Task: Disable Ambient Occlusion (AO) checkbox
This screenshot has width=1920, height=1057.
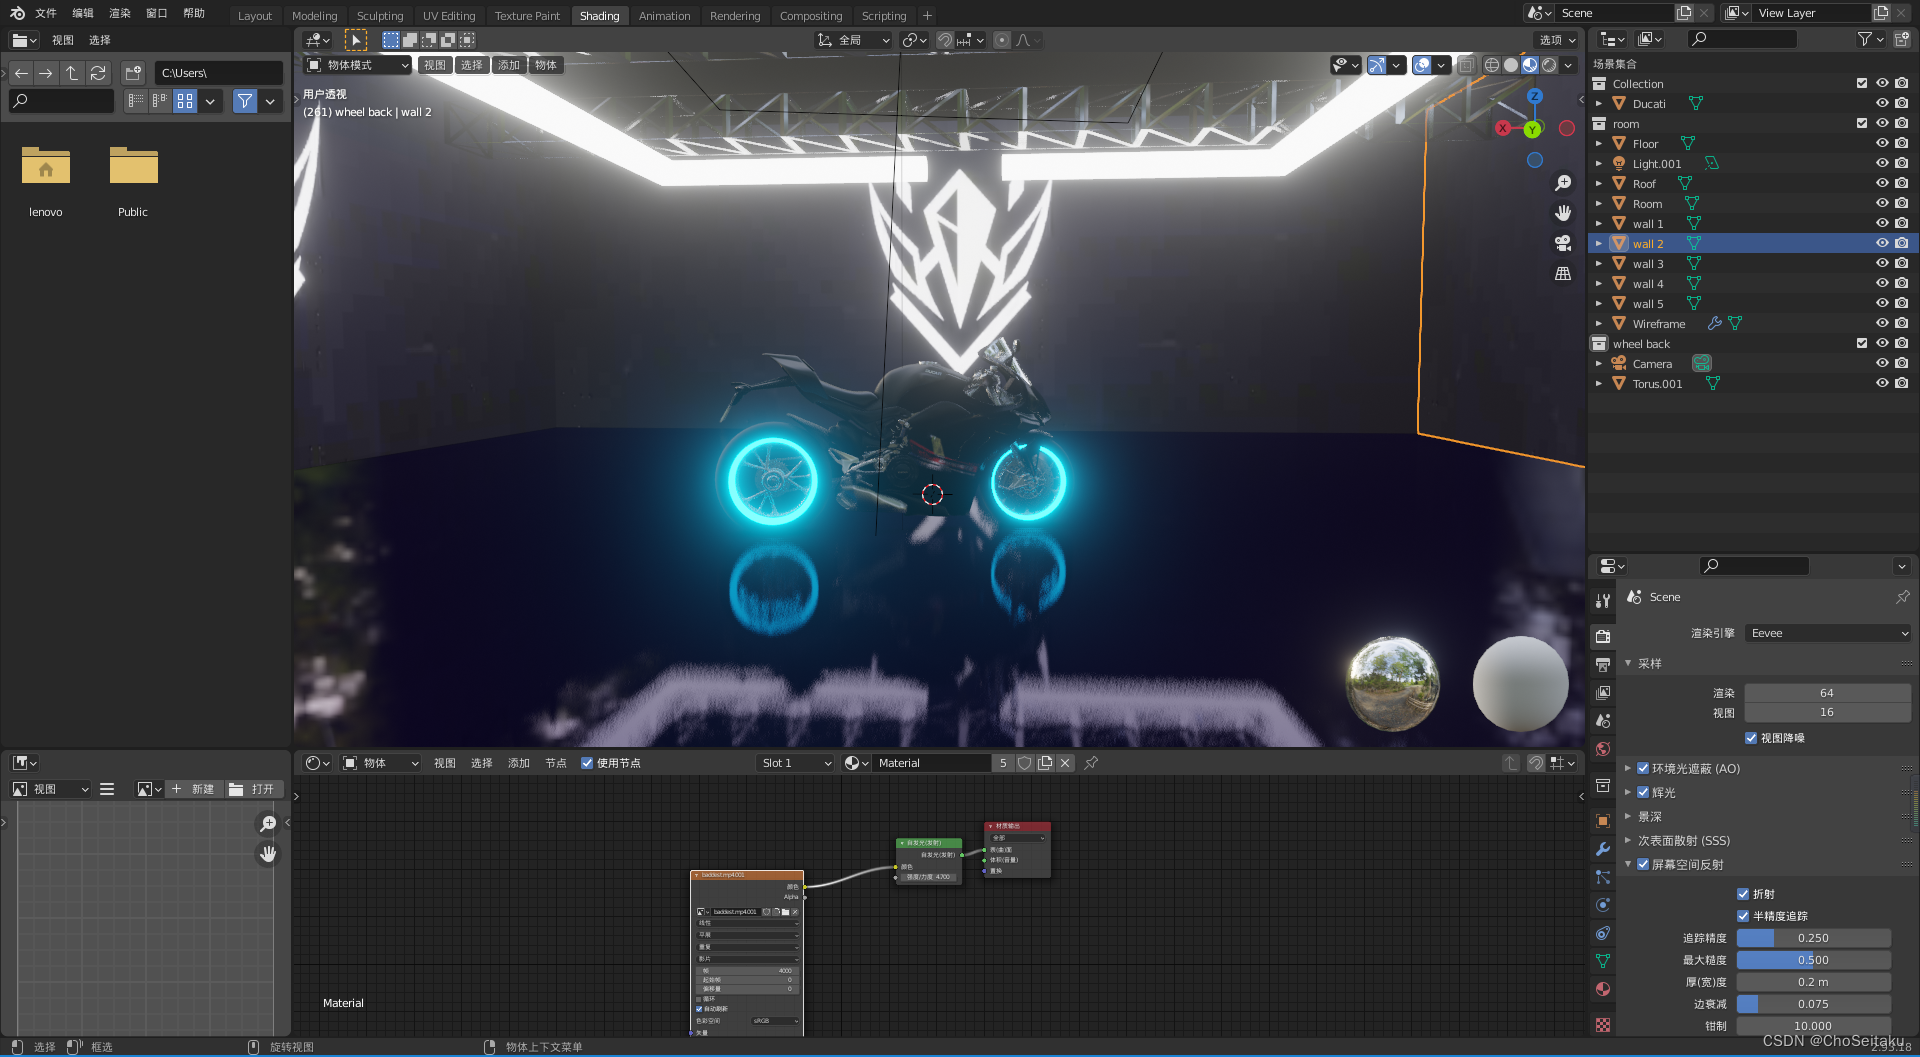Action: (x=1643, y=768)
